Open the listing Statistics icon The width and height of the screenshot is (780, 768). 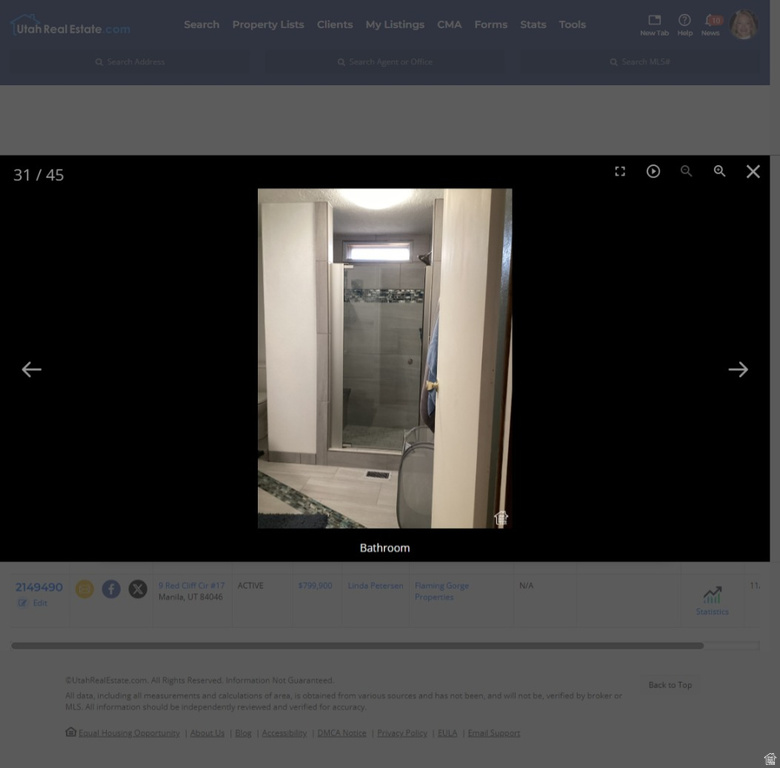tap(712, 599)
